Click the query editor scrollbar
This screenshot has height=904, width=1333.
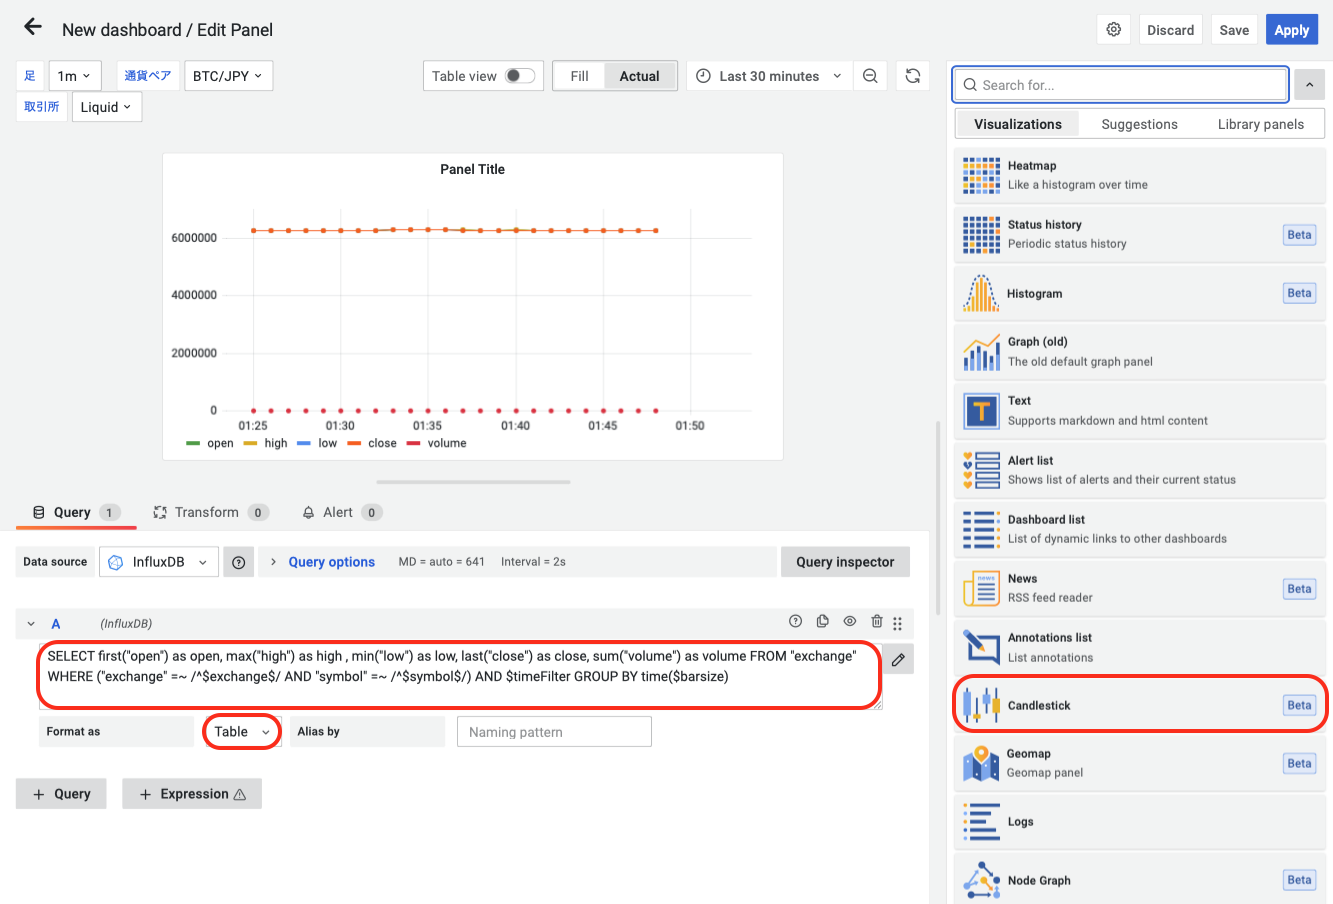coord(937,517)
